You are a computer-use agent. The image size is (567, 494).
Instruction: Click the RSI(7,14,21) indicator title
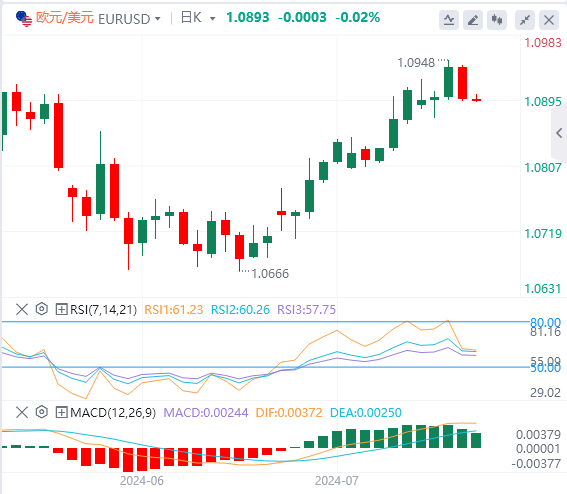[103, 310]
